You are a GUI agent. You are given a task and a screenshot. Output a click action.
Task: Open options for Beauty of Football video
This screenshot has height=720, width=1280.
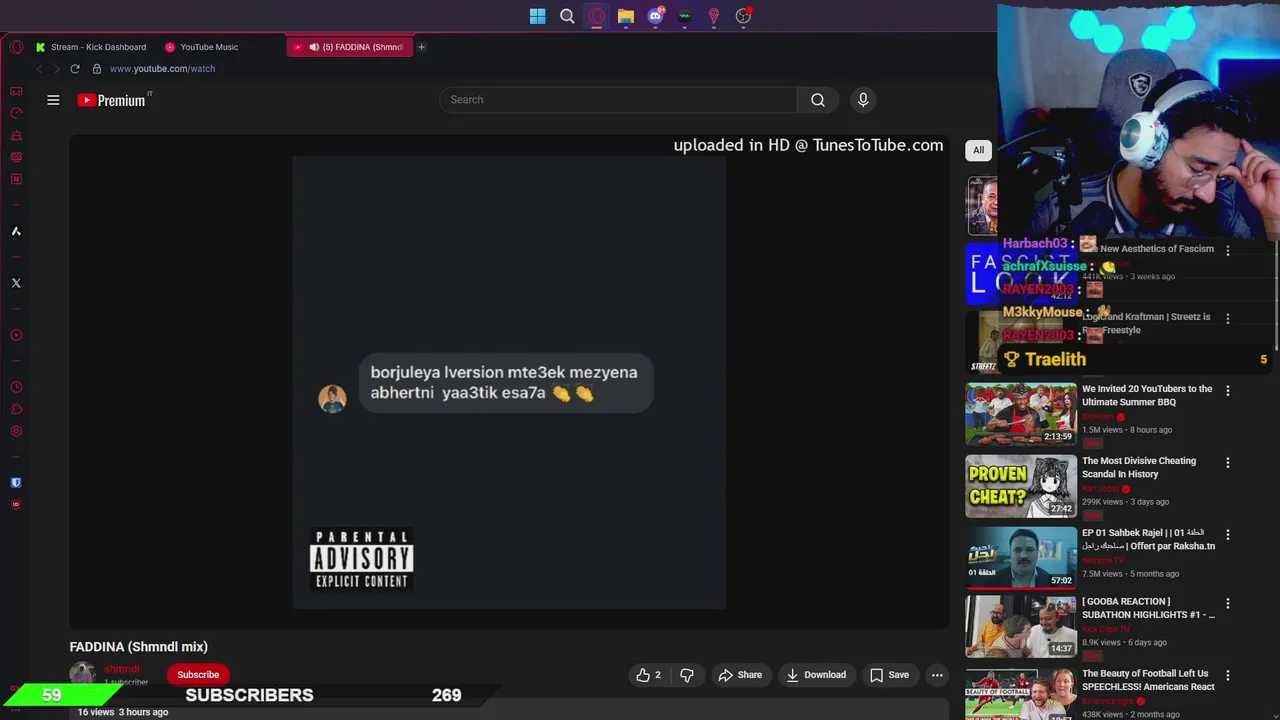[1228, 676]
